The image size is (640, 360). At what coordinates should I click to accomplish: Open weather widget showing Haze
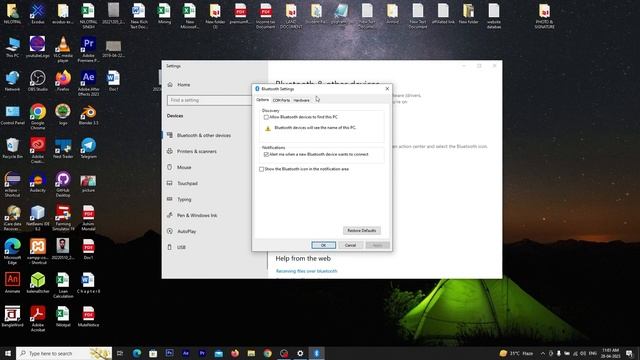[x=516, y=353]
